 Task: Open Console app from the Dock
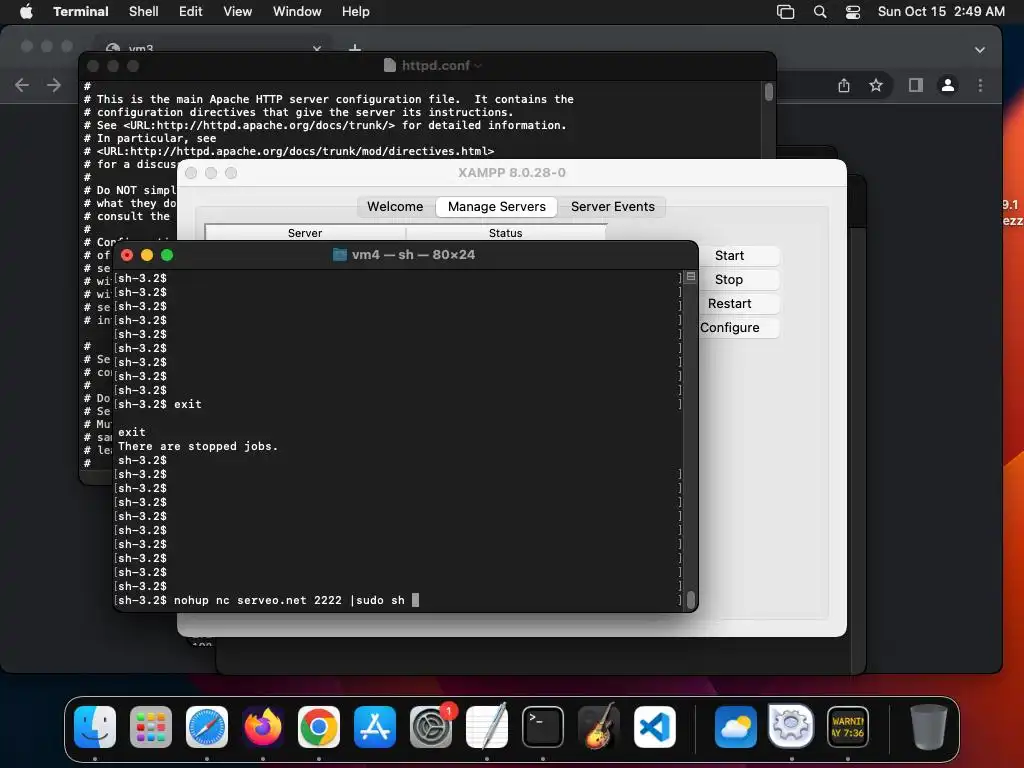pos(847,726)
